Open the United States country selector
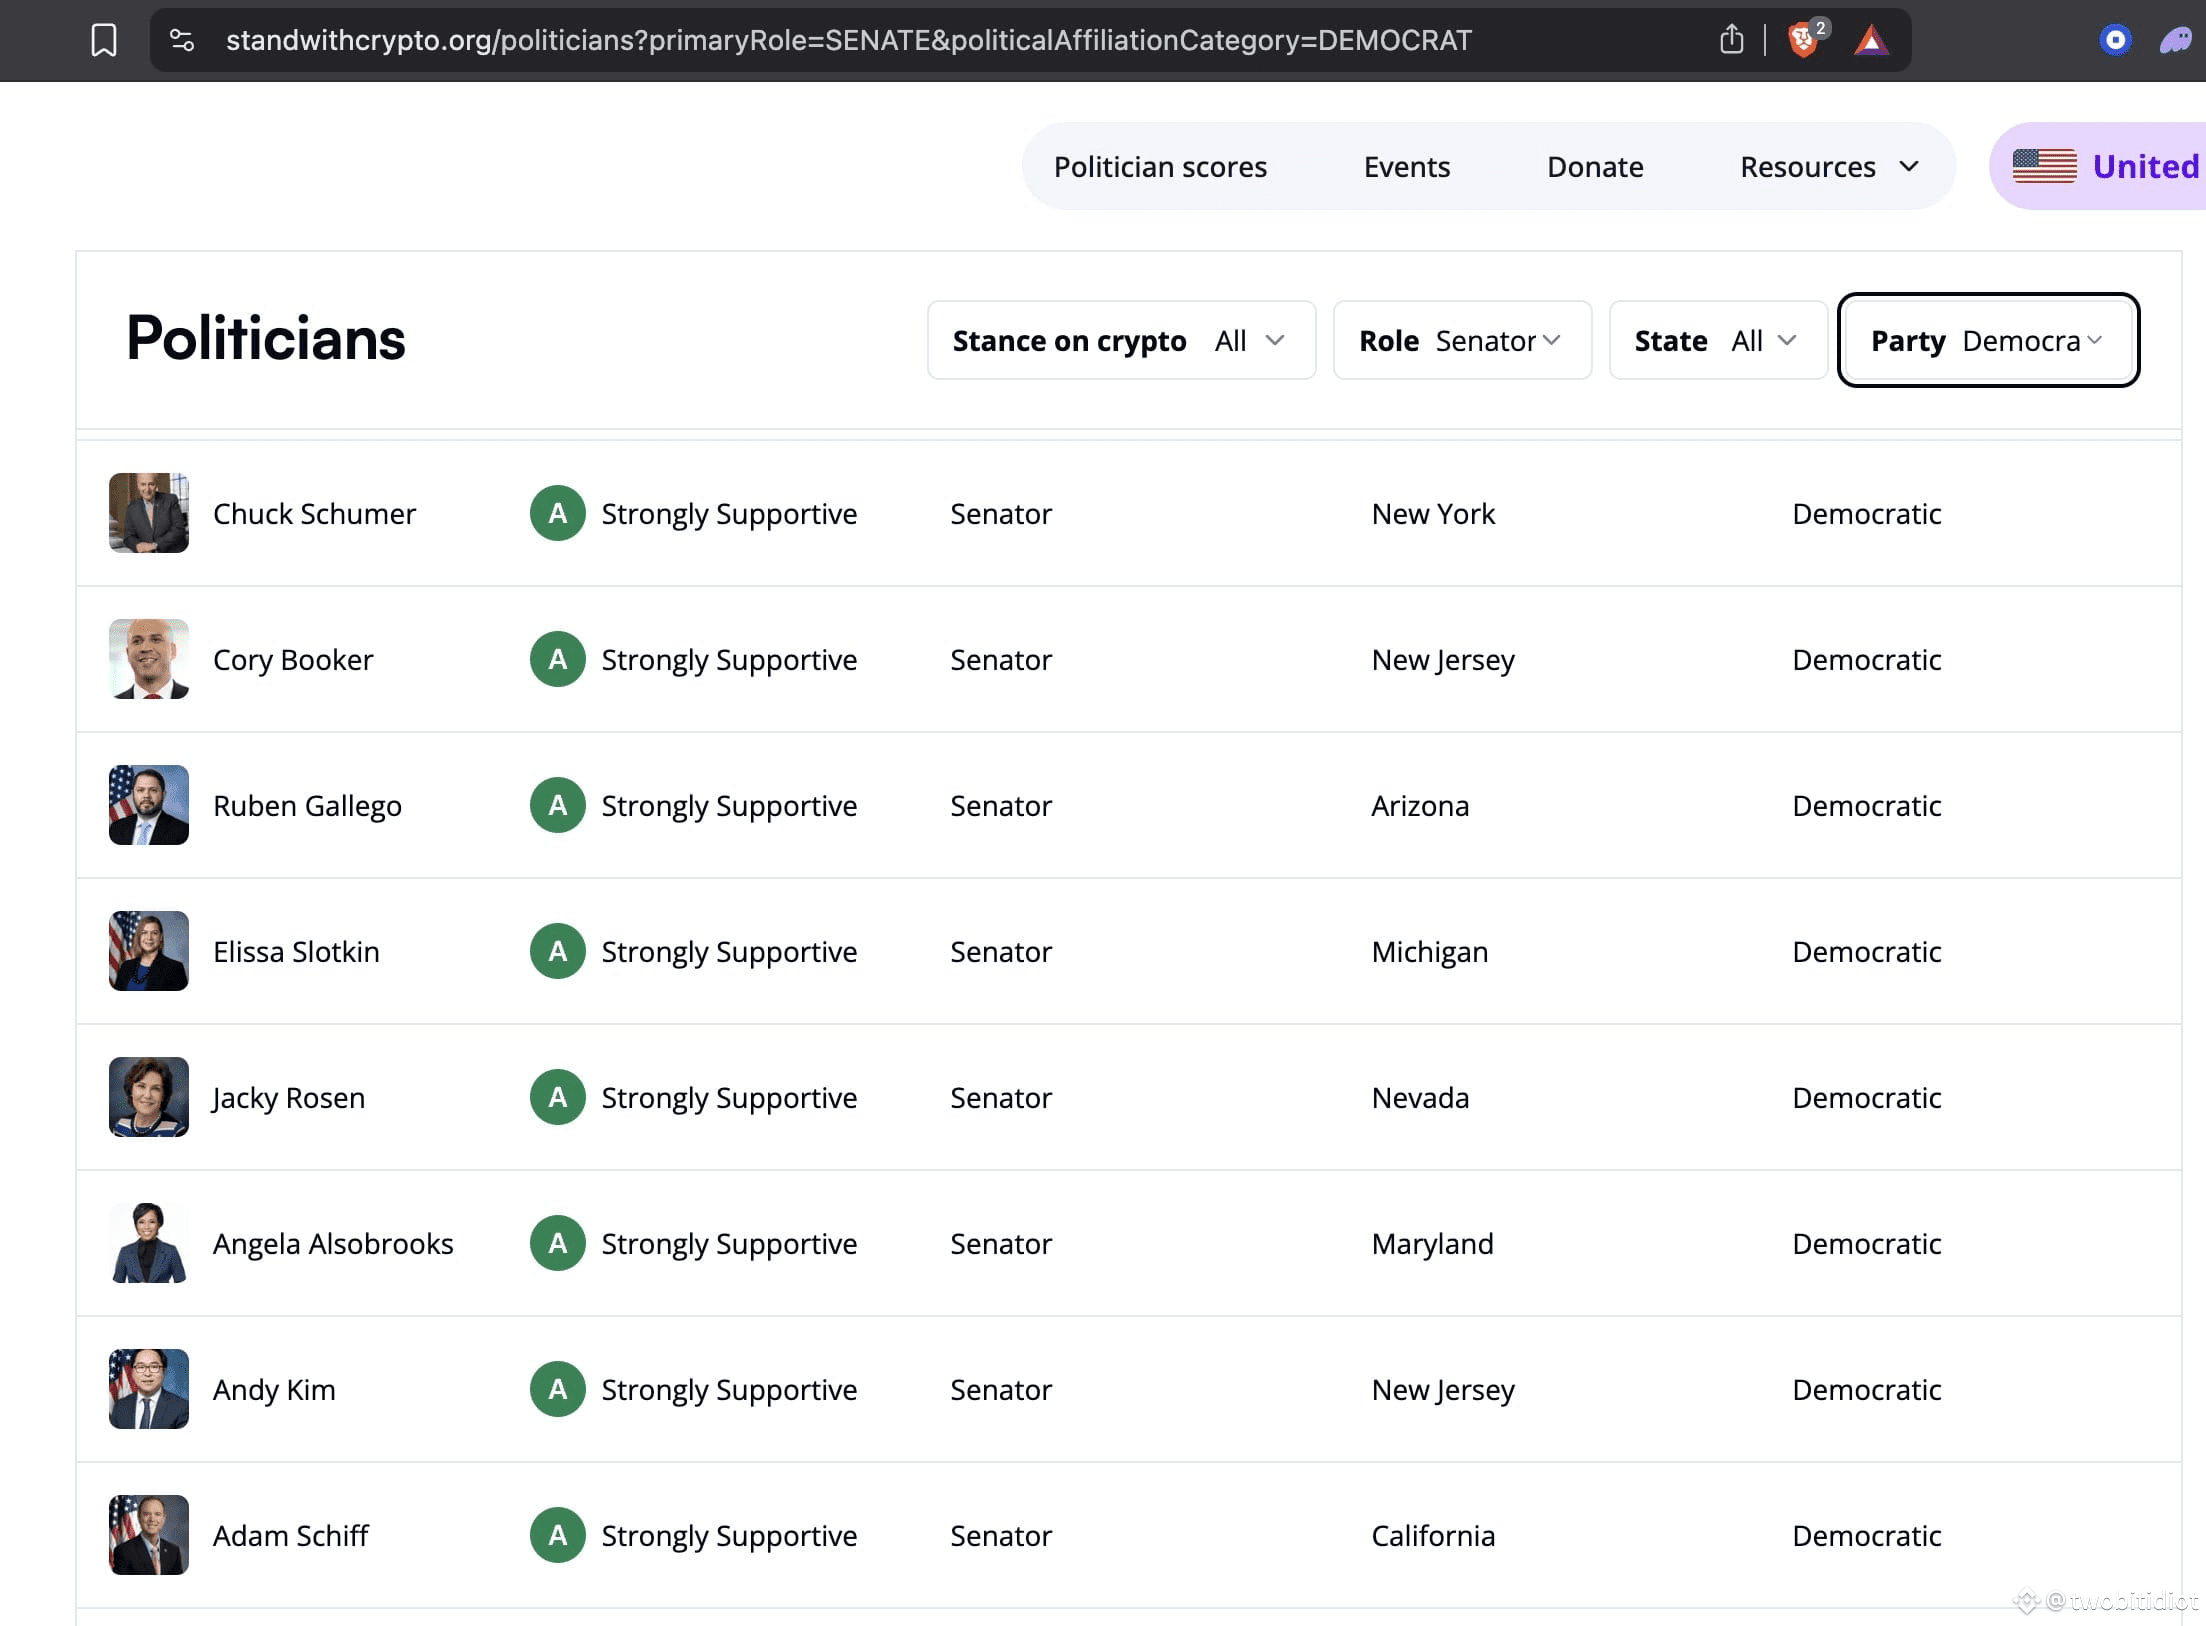The height and width of the screenshot is (1626, 2206). (x=2098, y=166)
